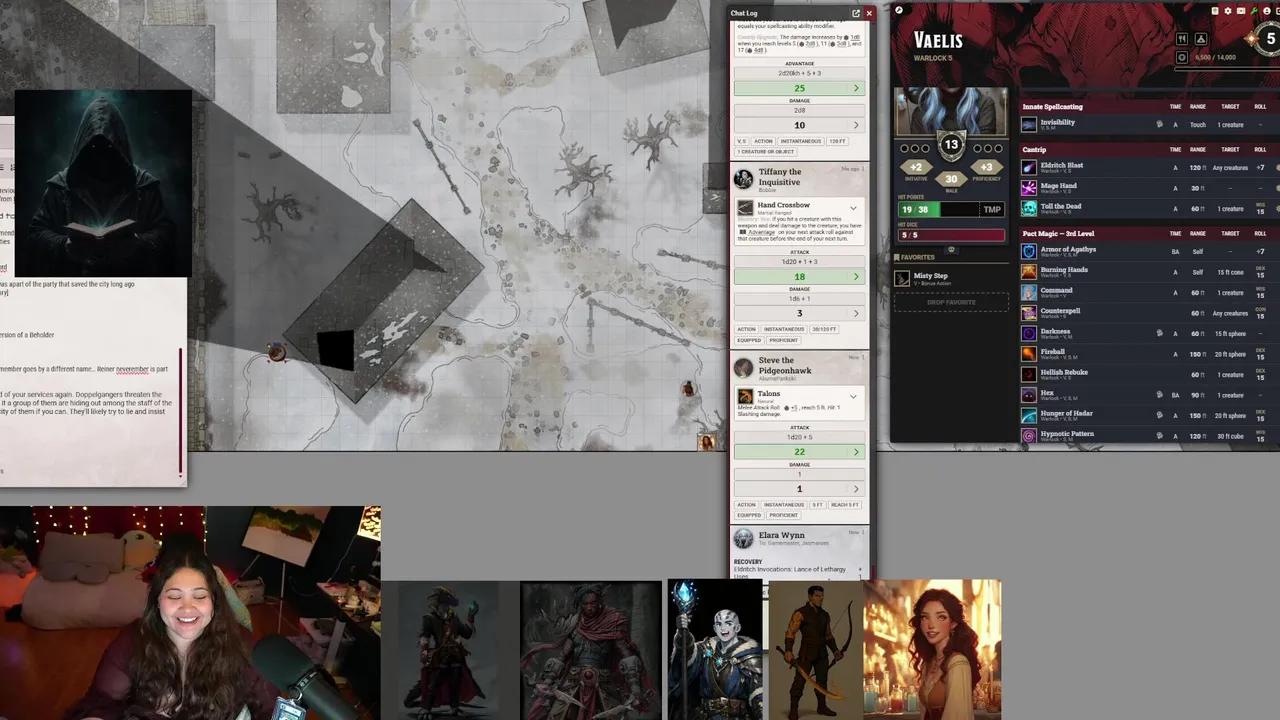Viewport: 1280px width, 720px height.
Task: Open the Invisibility spell icon
Action: click(x=1029, y=124)
